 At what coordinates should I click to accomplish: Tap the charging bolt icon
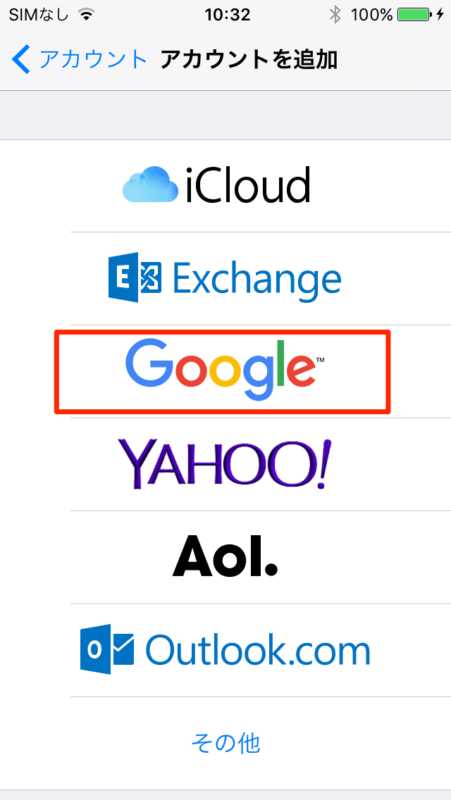pyautogui.click(x=439, y=15)
